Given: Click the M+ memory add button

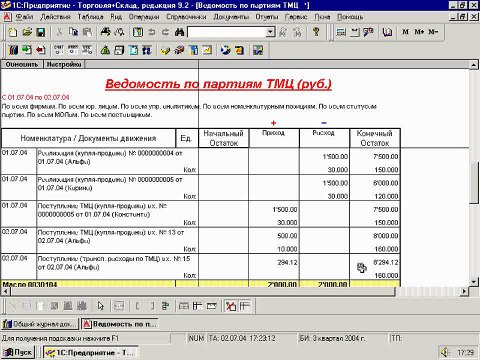Looking at the screenshot, I should (x=419, y=32).
